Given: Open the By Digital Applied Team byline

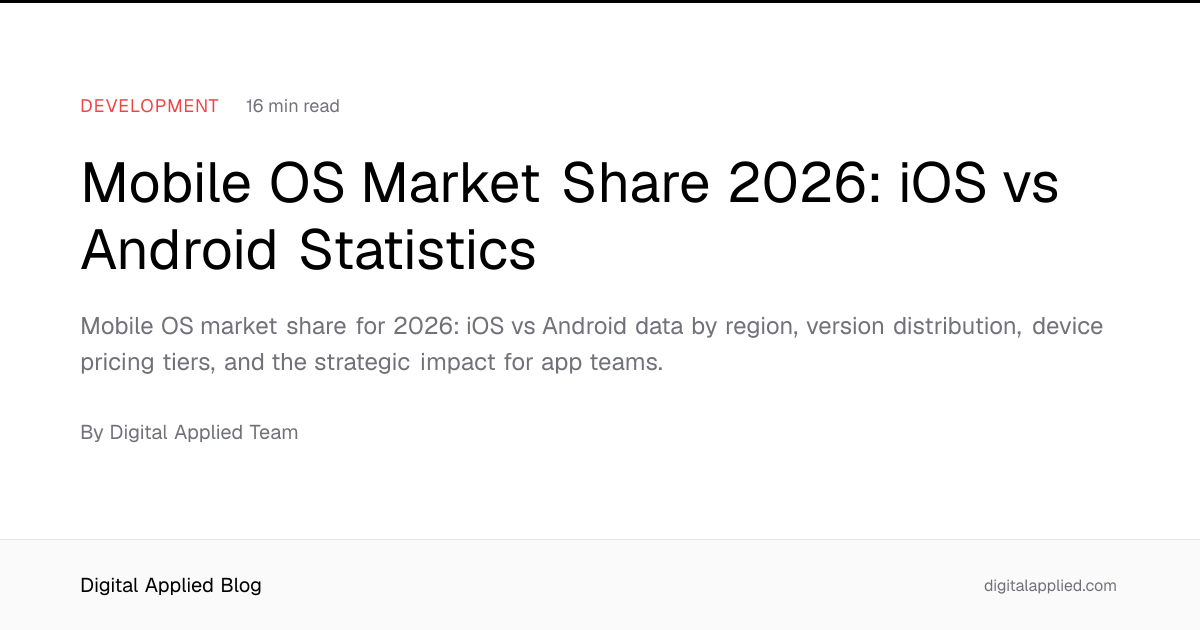Looking at the screenshot, I should [x=189, y=433].
